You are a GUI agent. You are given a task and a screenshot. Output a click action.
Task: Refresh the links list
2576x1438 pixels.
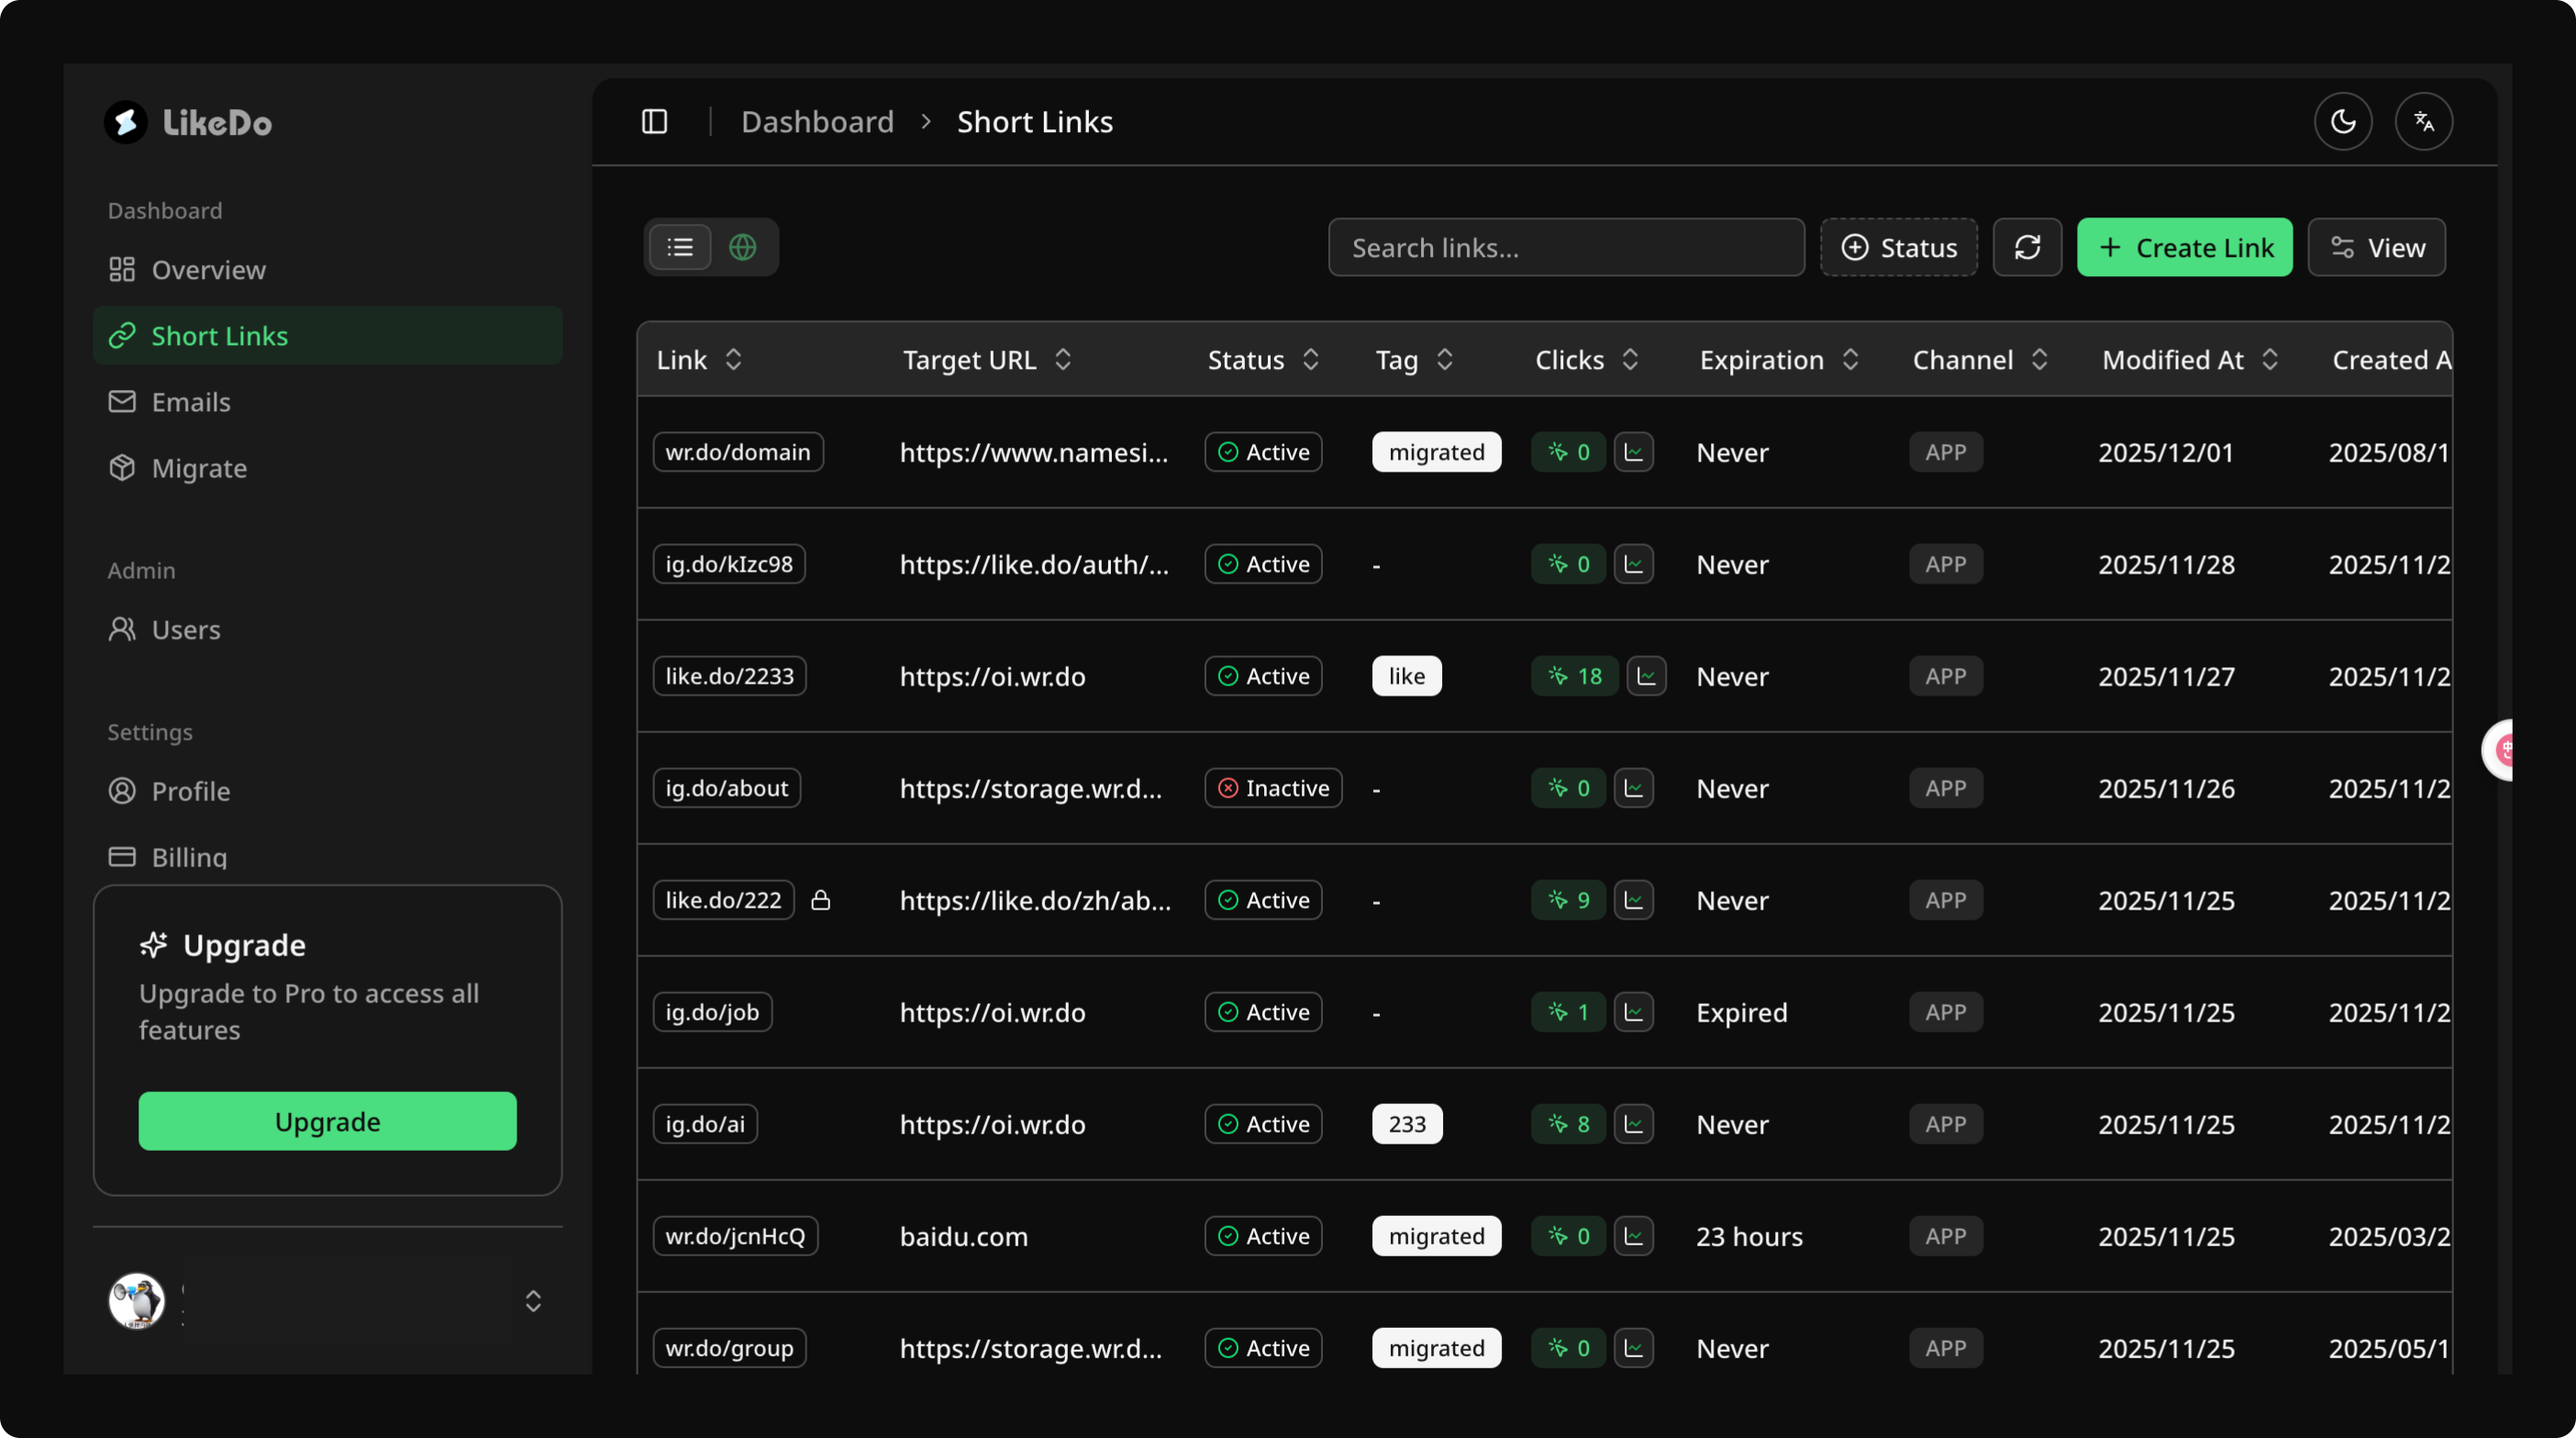point(2028,247)
